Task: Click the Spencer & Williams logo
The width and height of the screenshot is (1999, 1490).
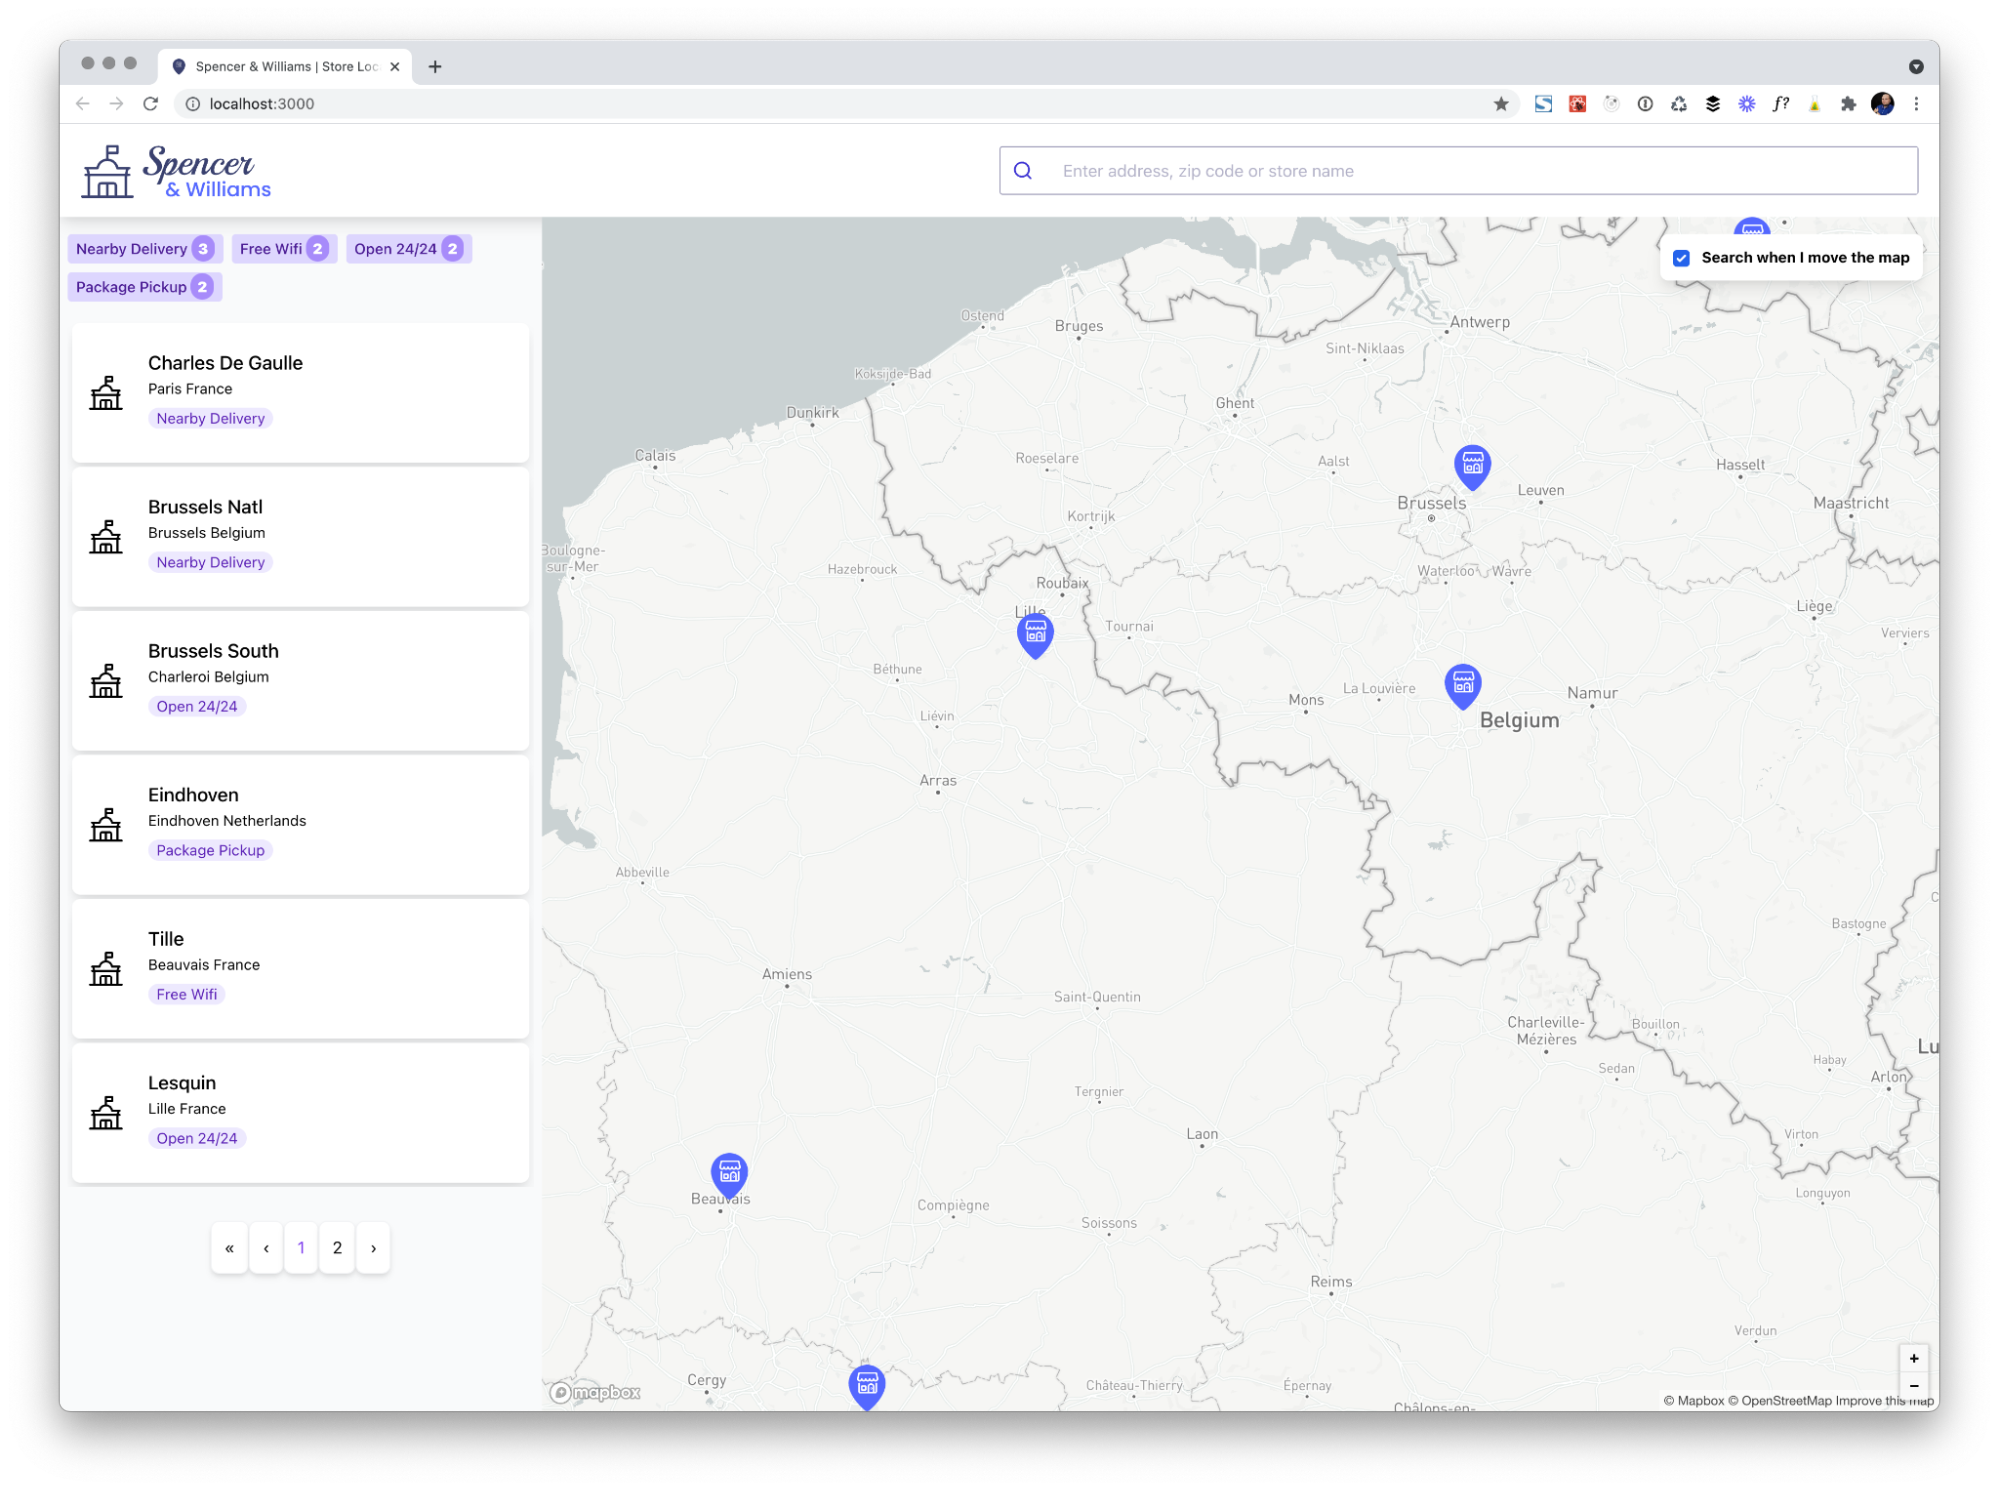Action: point(176,172)
